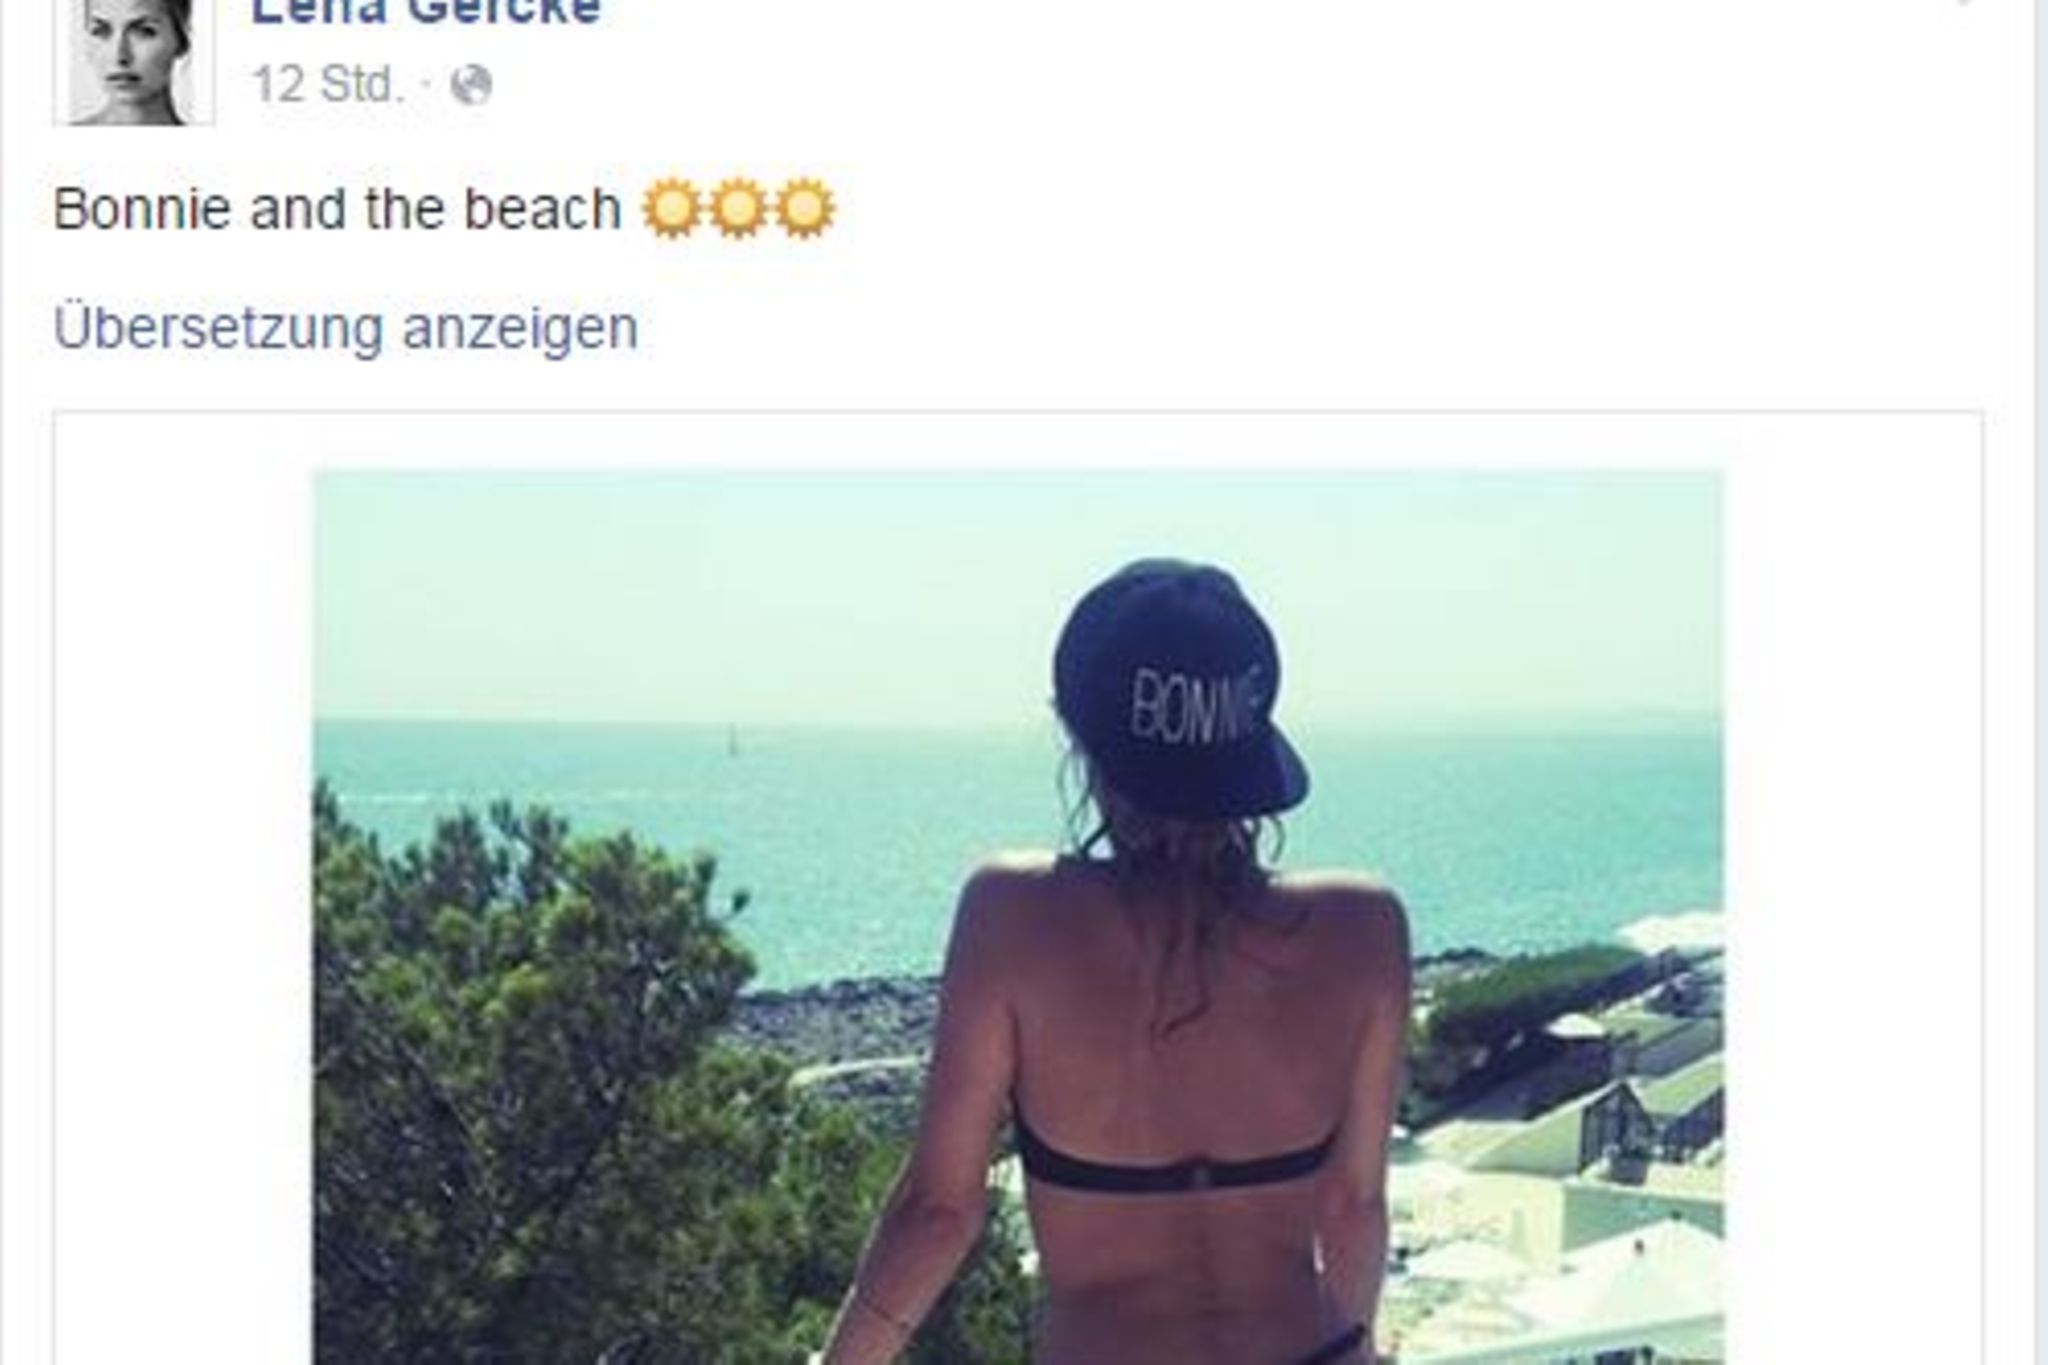This screenshot has width=2048, height=1365.
Task: Click the white rooftops in the photo
Action: [x=1580, y=1180]
